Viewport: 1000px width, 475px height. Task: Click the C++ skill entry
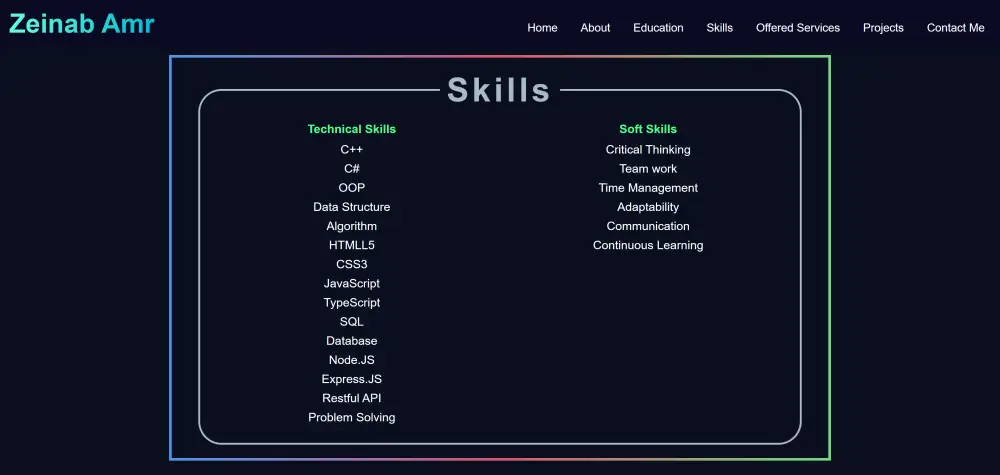point(351,149)
